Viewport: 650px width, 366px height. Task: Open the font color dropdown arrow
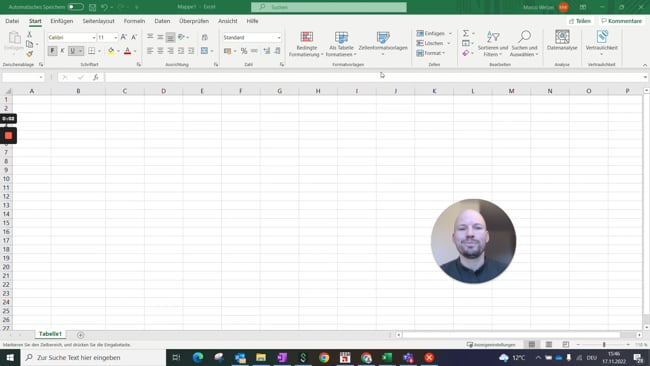tap(135, 51)
